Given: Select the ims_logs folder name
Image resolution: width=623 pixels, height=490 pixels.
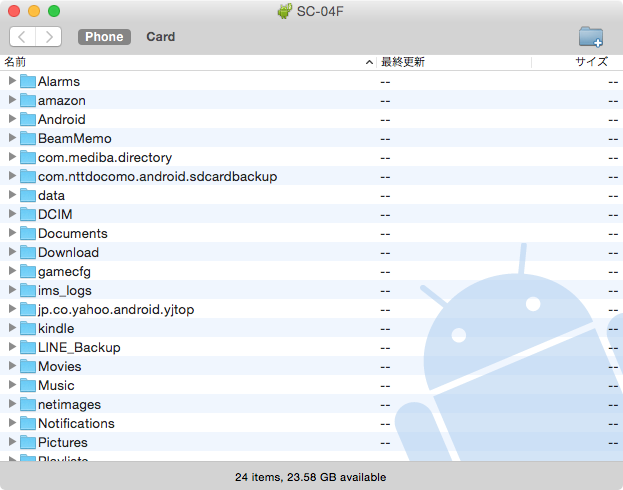Looking at the screenshot, I should (65, 291).
